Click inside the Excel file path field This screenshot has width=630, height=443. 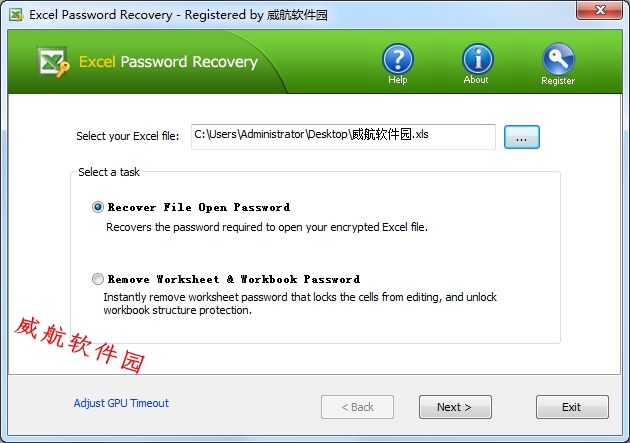tap(343, 137)
